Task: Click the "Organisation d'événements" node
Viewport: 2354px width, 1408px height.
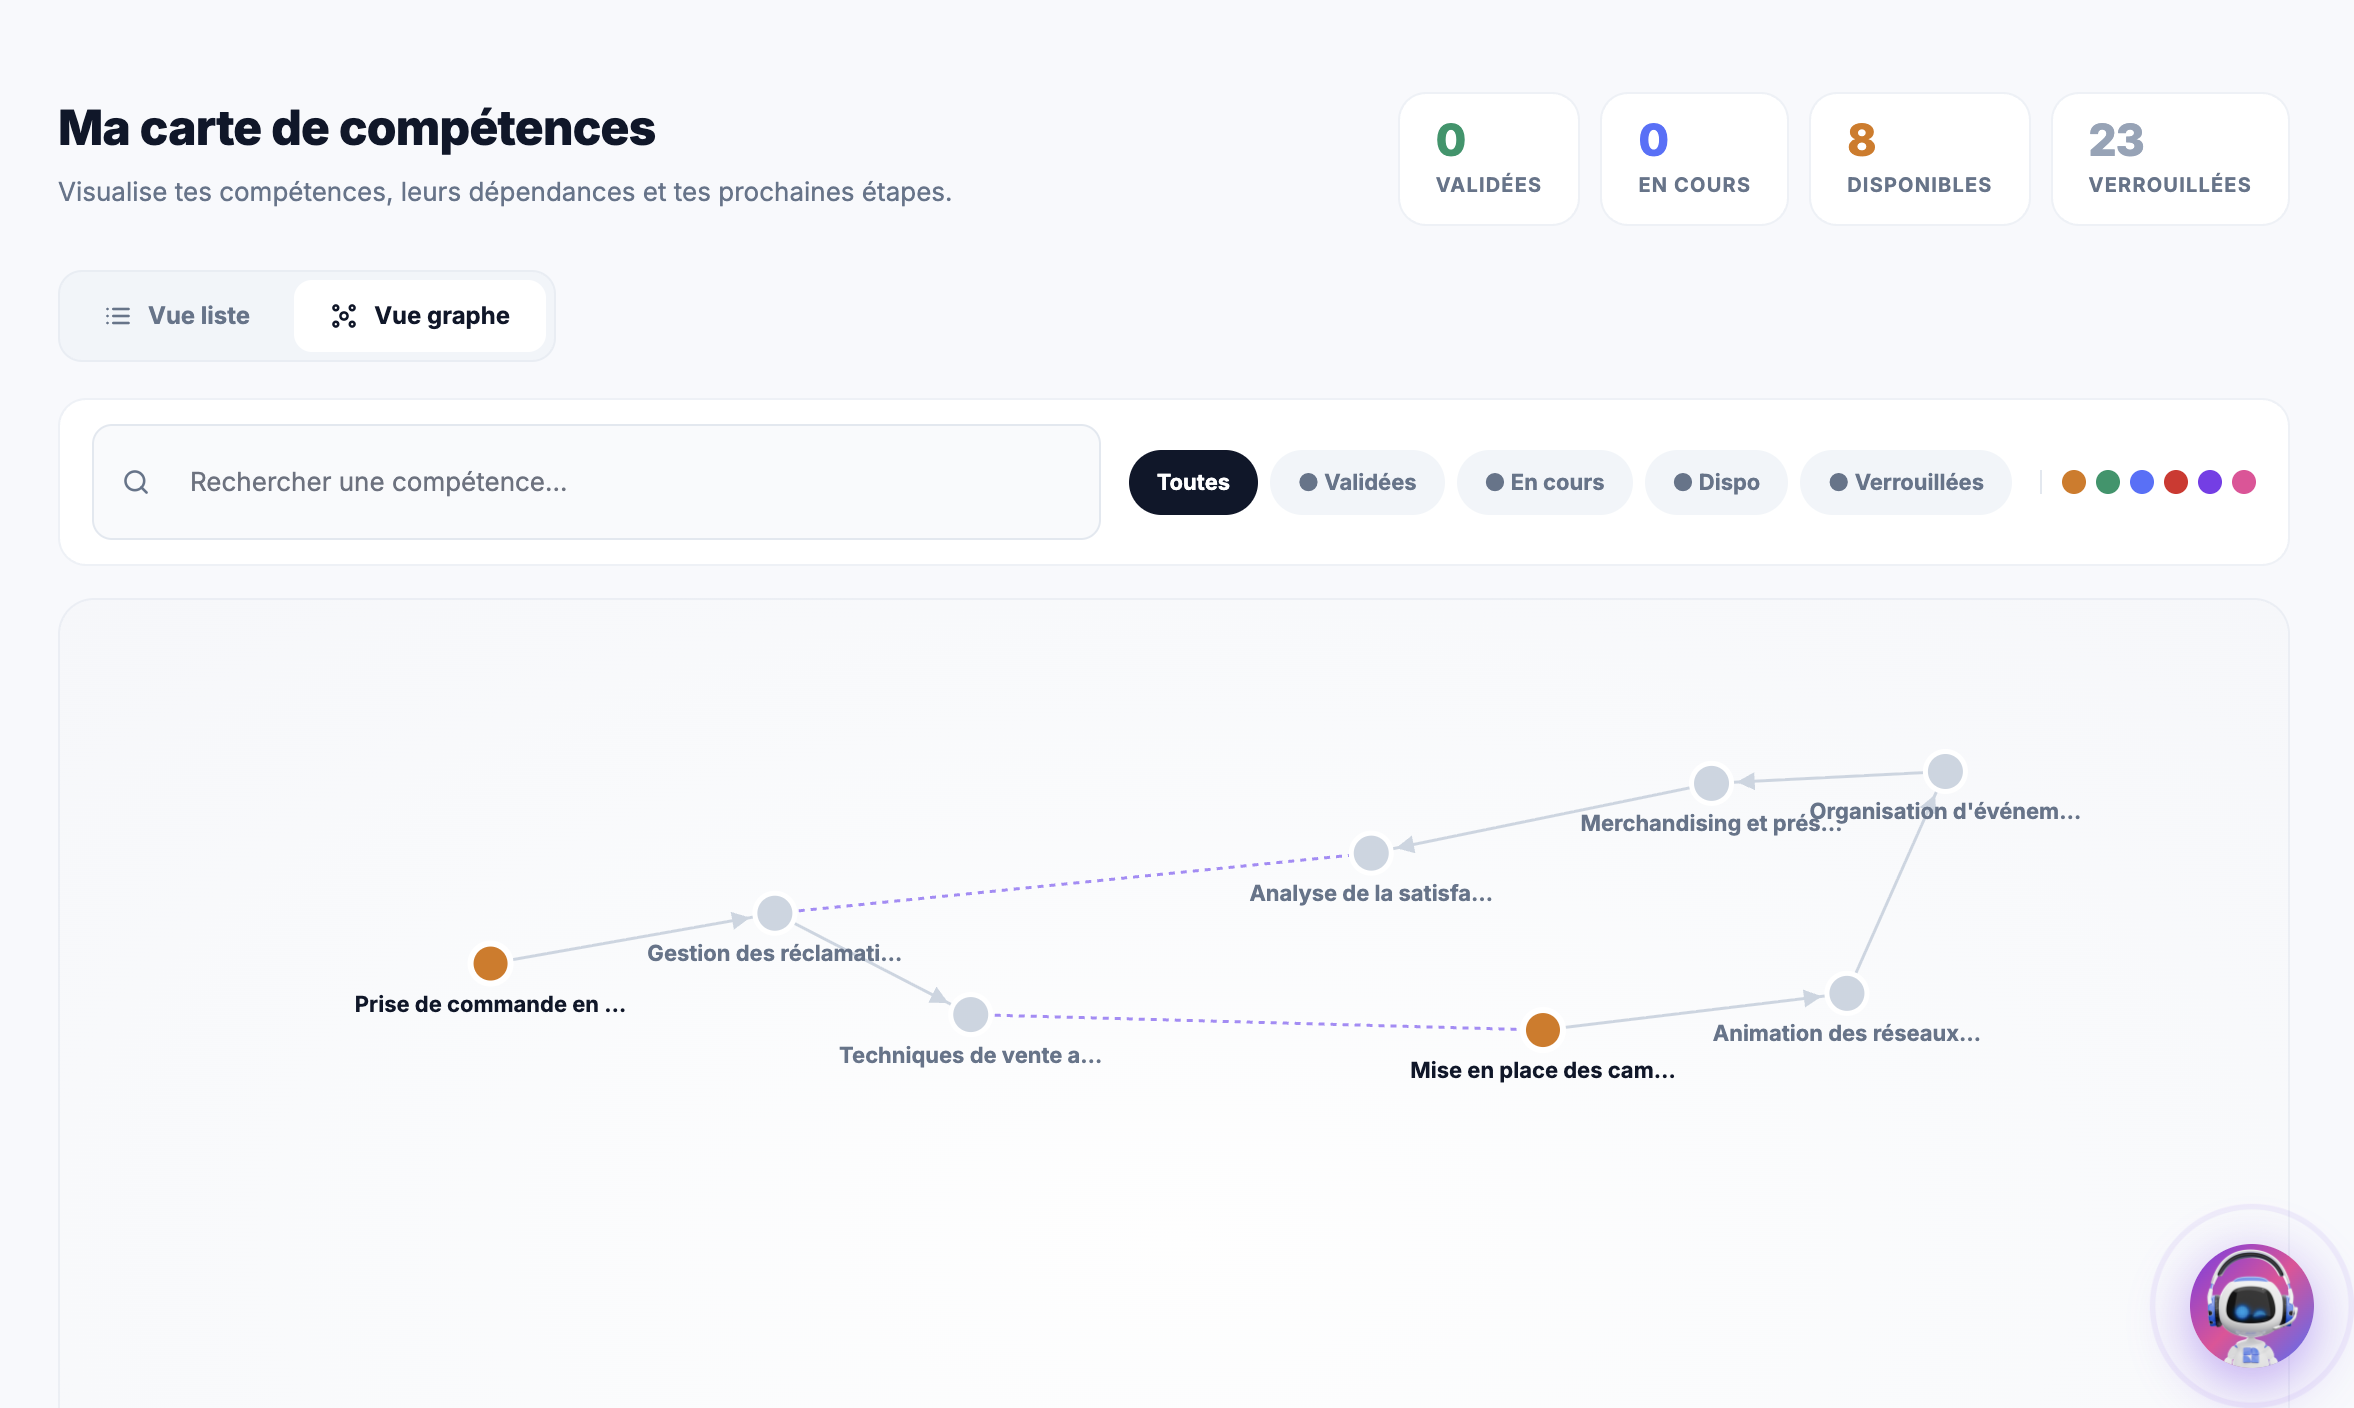Action: [x=1944, y=770]
